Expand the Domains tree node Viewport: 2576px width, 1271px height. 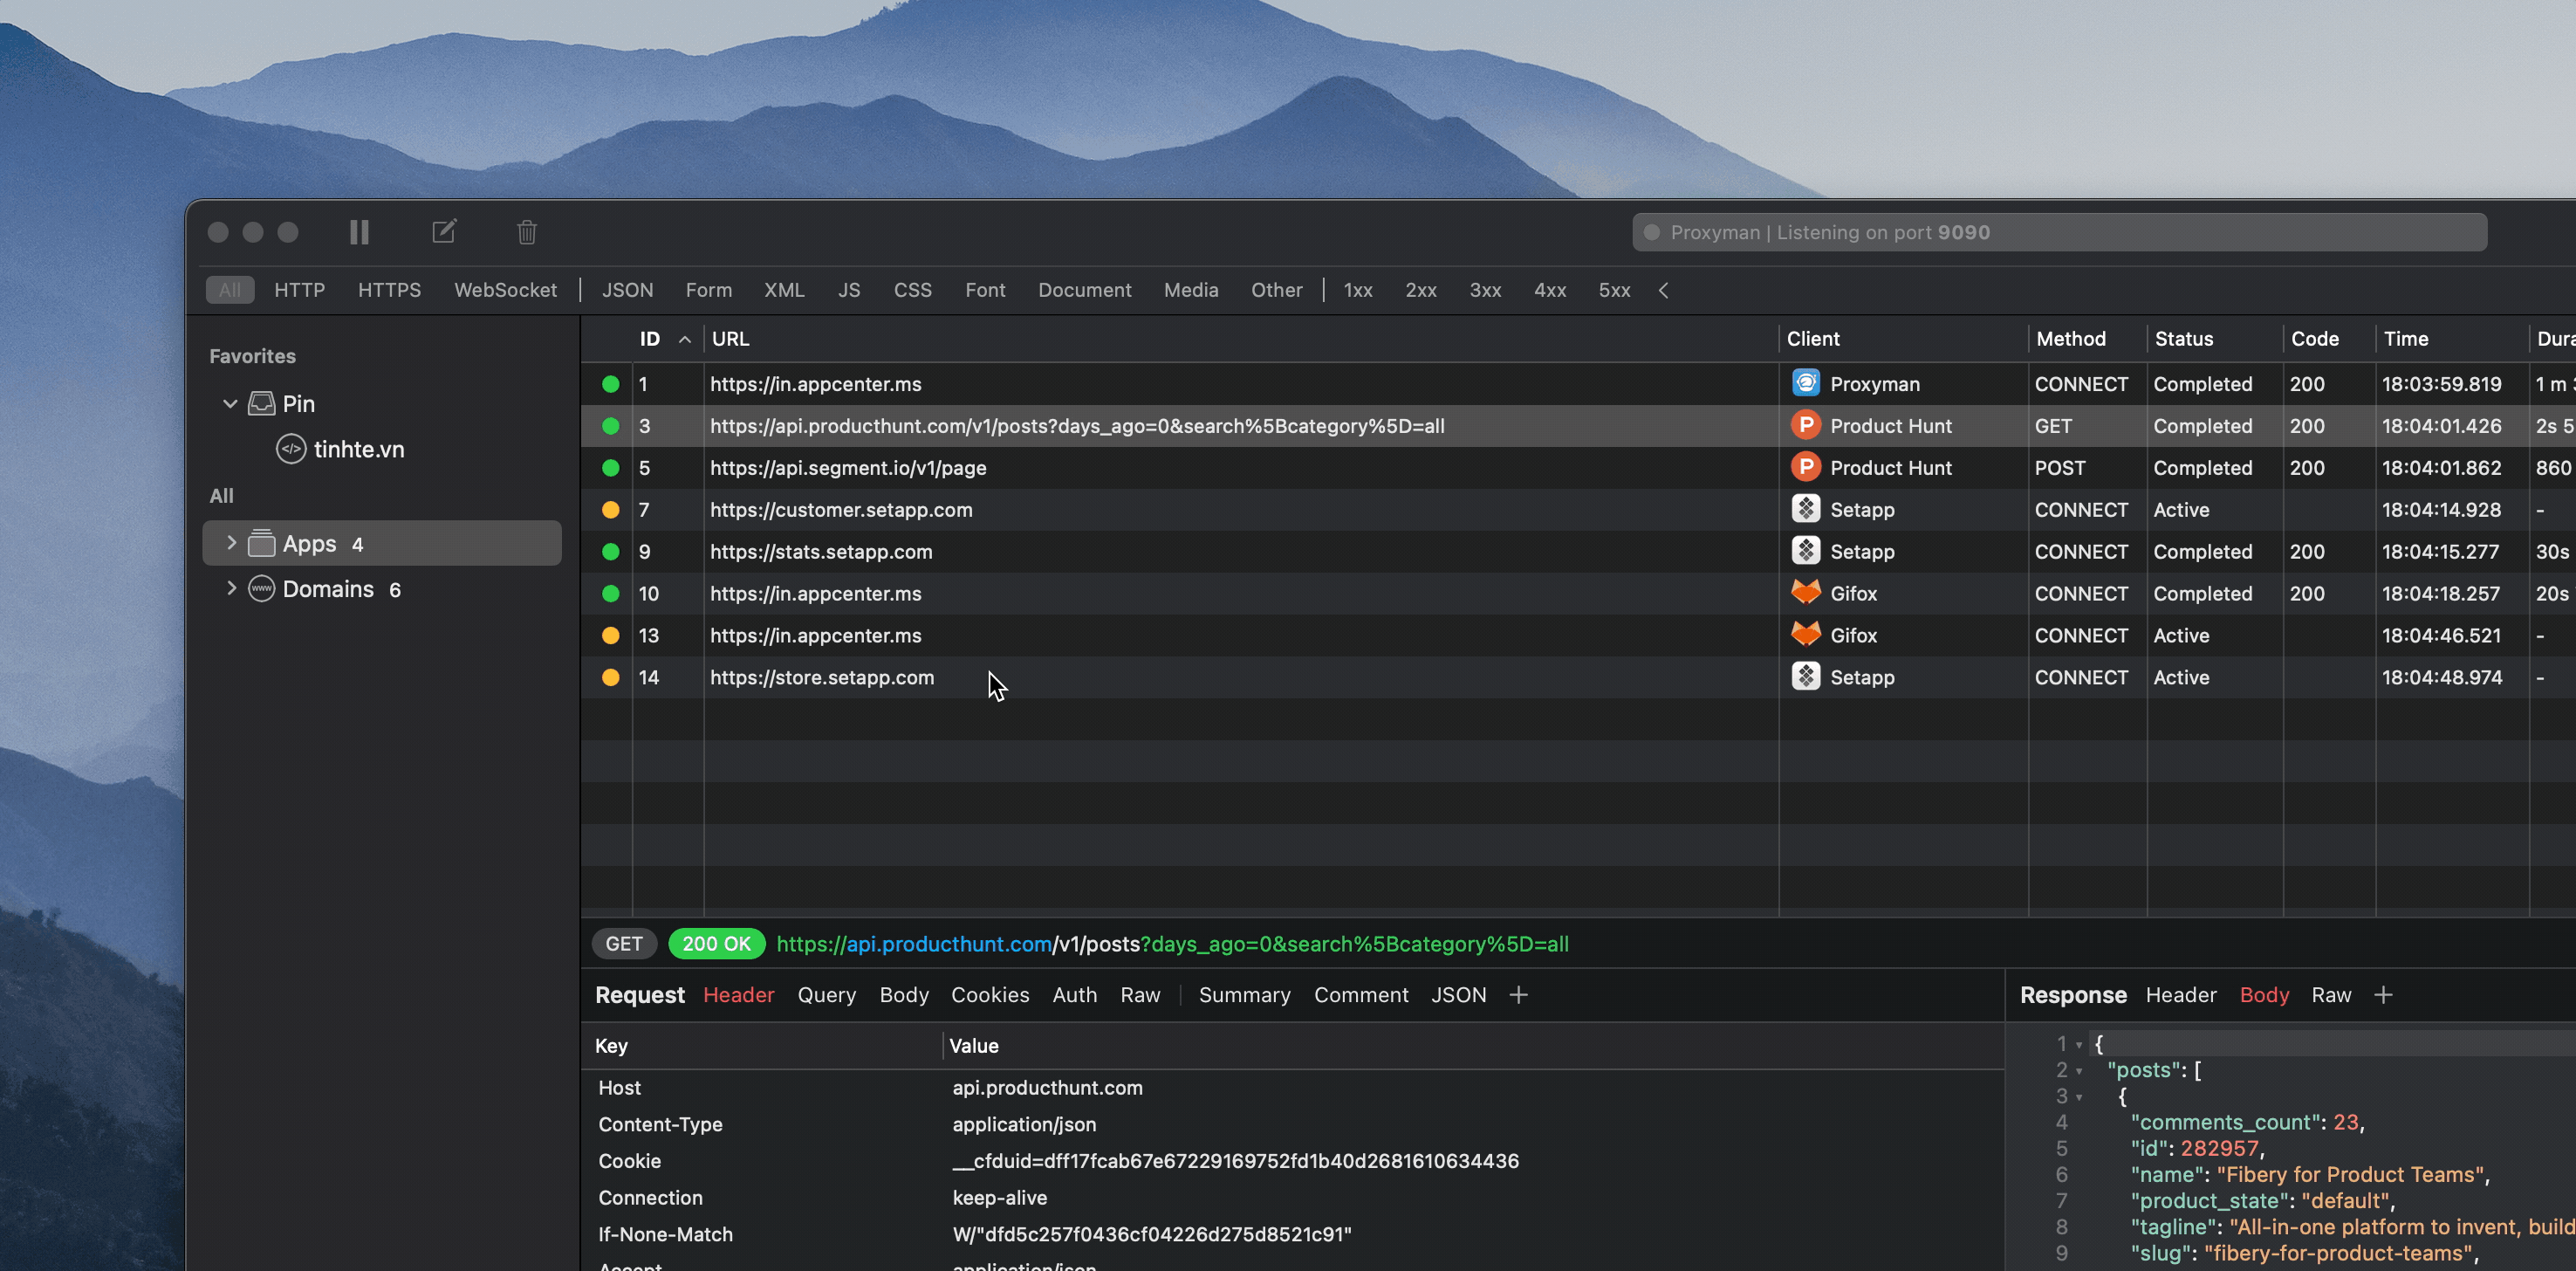(x=231, y=588)
